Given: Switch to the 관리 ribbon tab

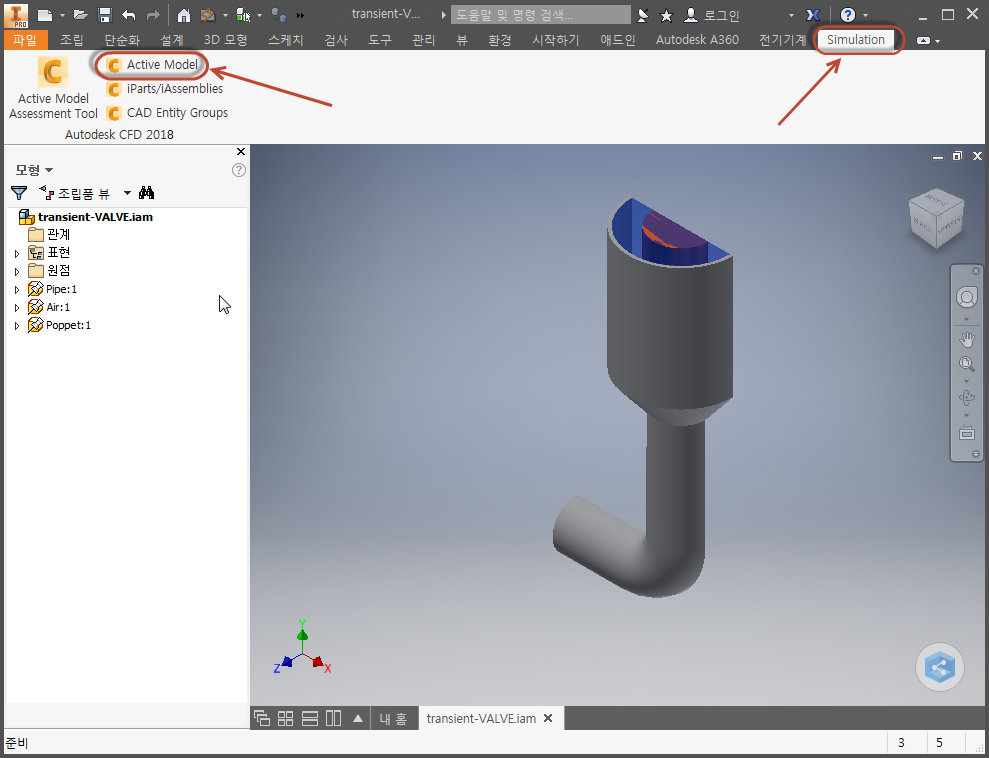Looking at the screenshot, I should (x=424, y=40).
